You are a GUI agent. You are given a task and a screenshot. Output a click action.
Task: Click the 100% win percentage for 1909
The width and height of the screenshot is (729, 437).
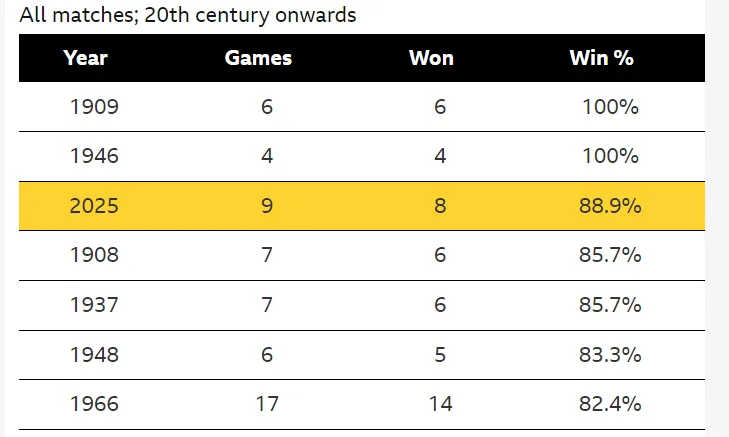click(x=610, y=107)
